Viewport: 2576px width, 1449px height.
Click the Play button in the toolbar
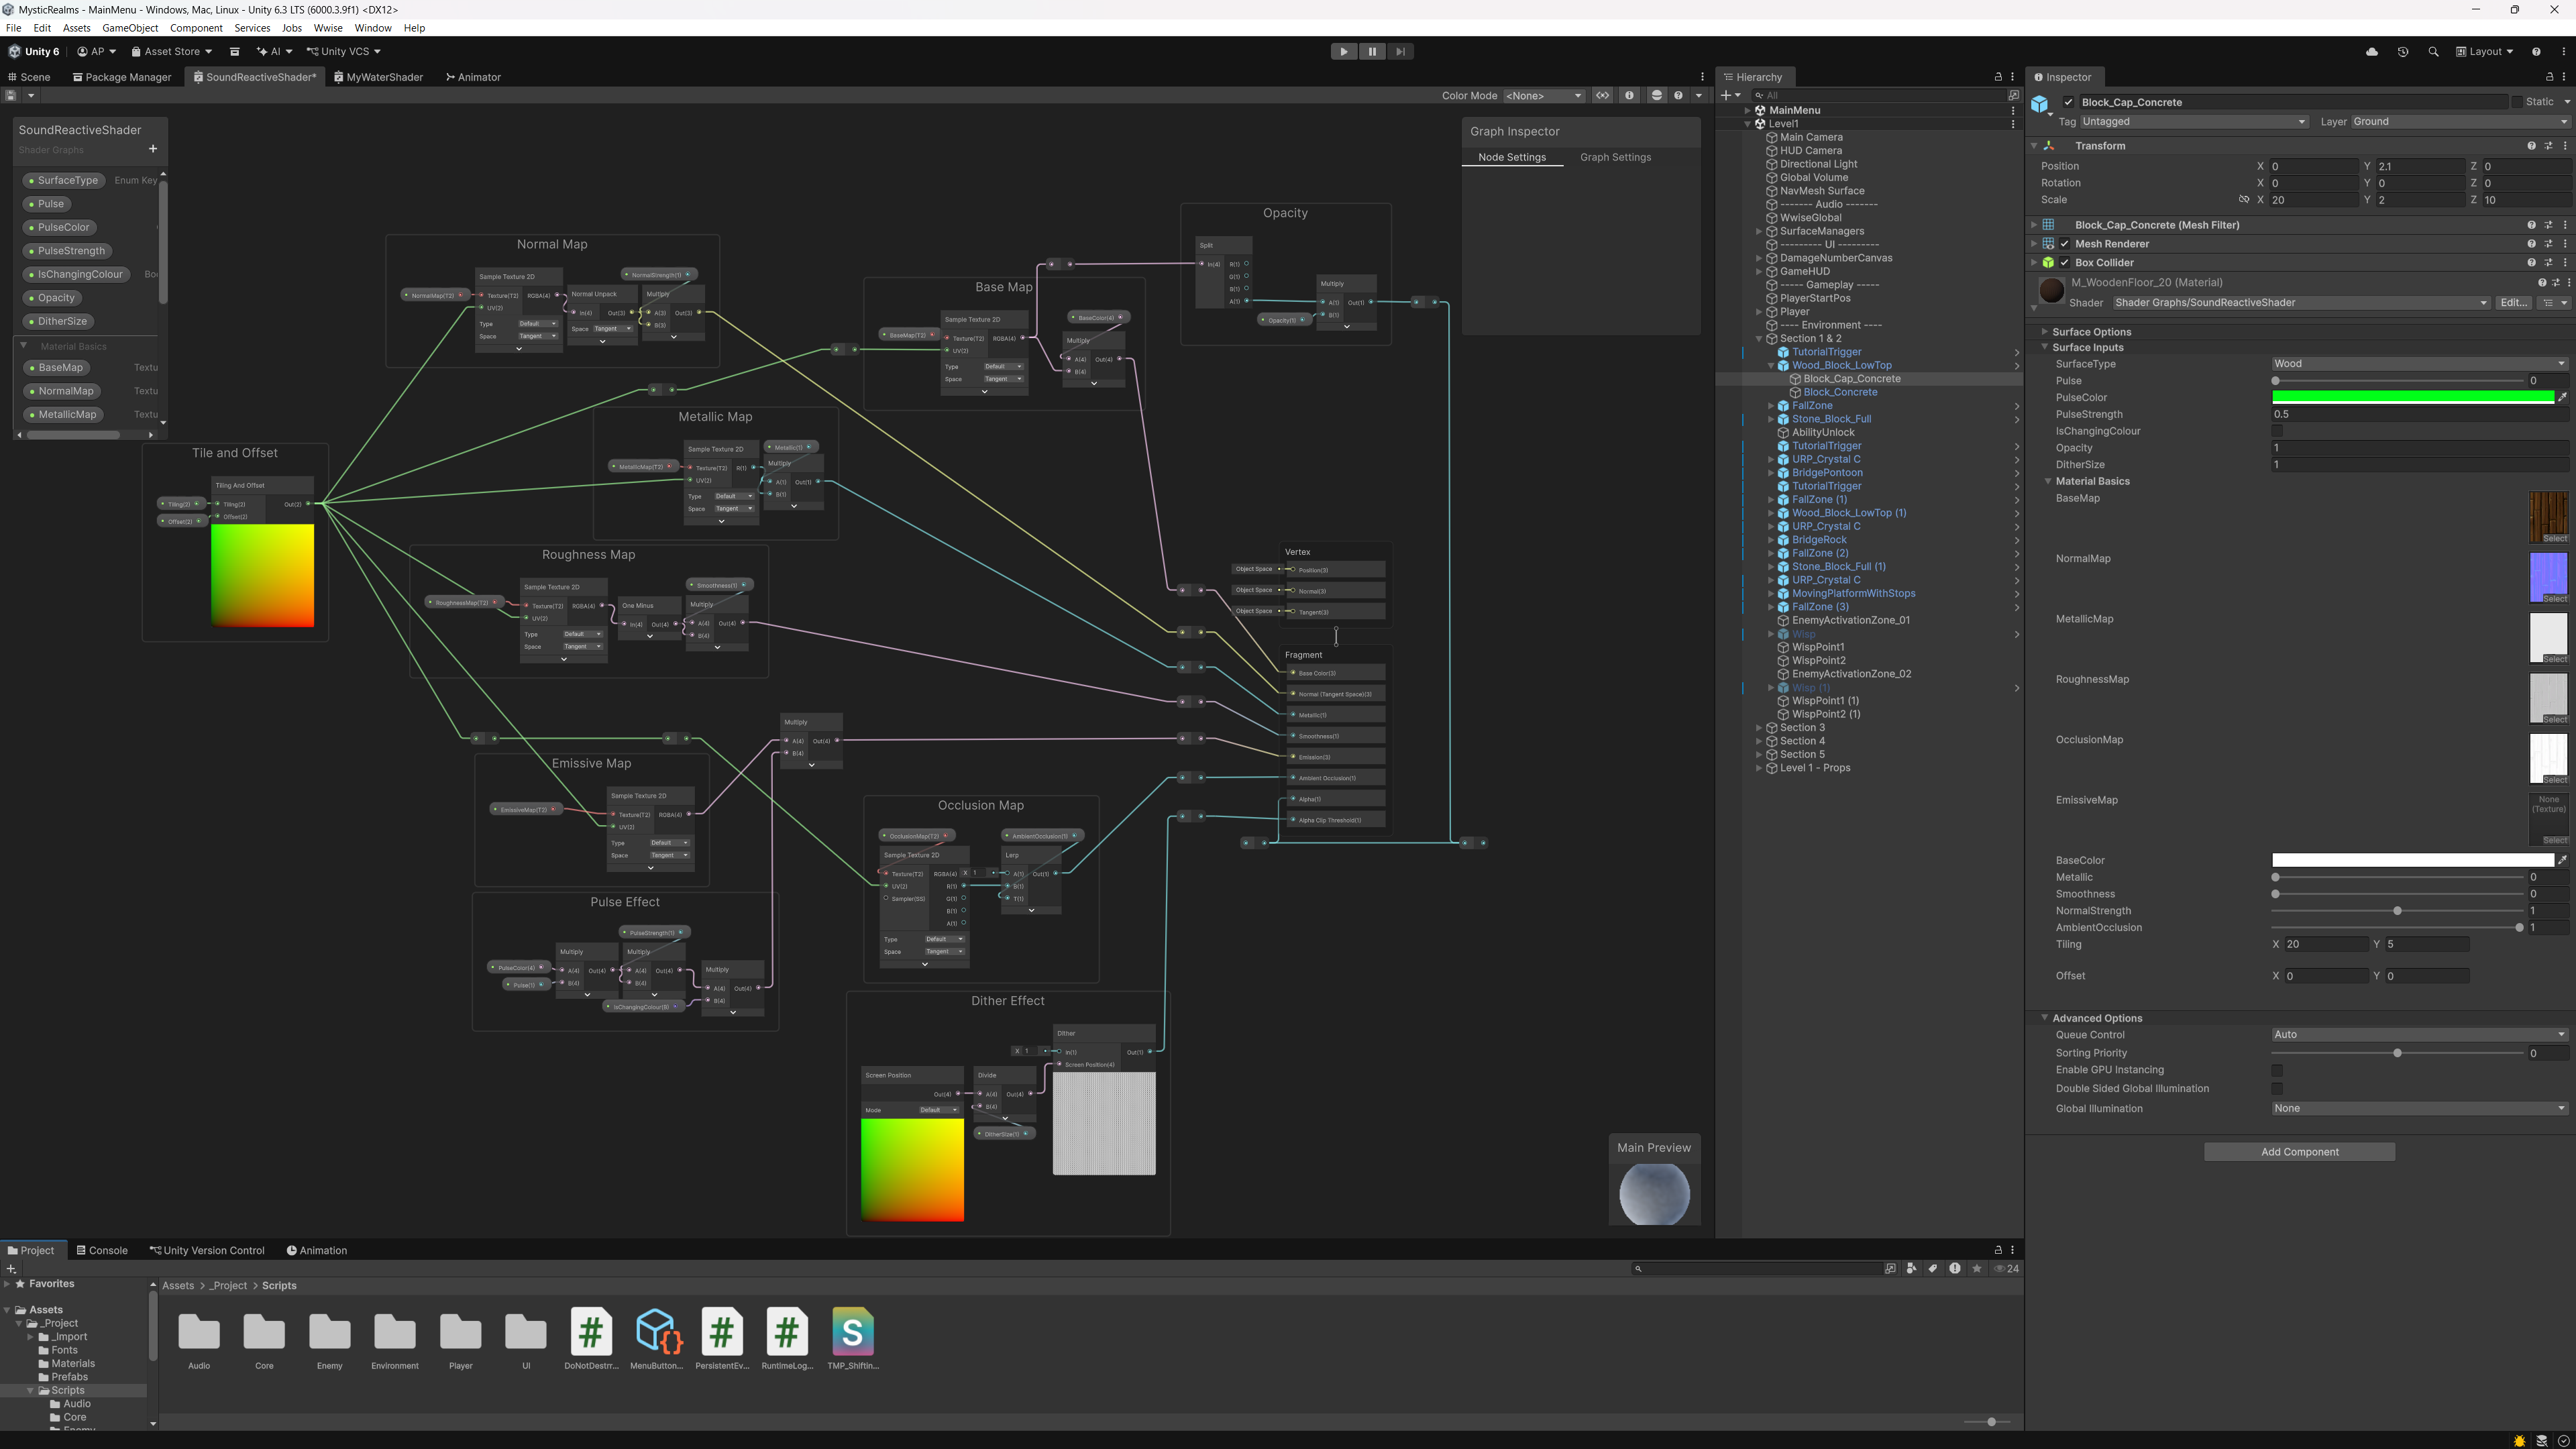(x=1343, y=52)
